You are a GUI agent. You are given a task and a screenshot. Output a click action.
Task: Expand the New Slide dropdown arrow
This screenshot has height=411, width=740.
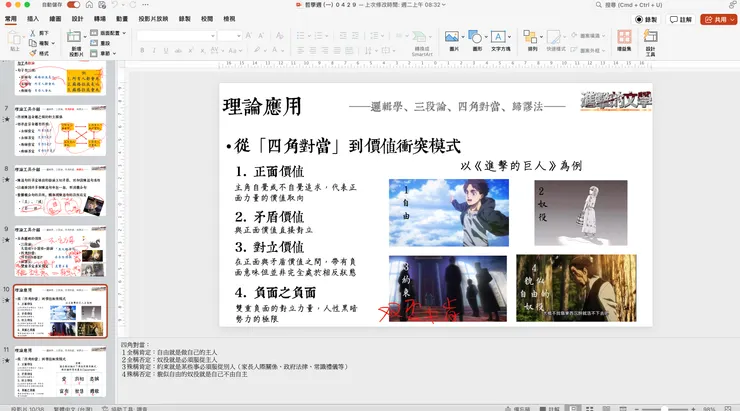tap(85, 37)
